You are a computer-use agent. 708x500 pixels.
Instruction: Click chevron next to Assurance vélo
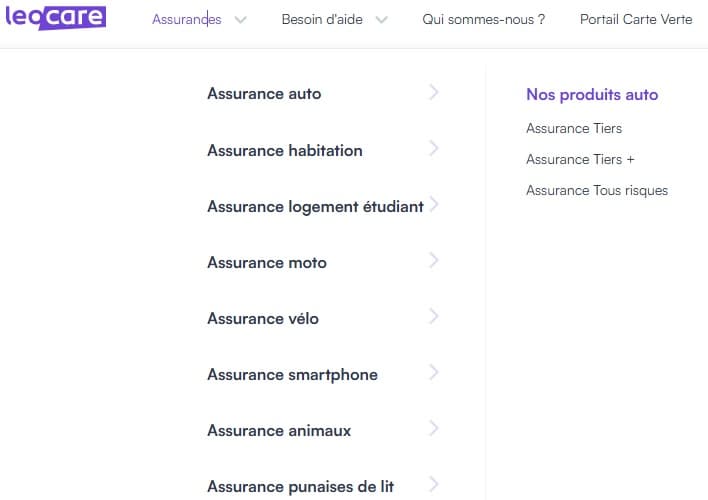coord(434,317)
